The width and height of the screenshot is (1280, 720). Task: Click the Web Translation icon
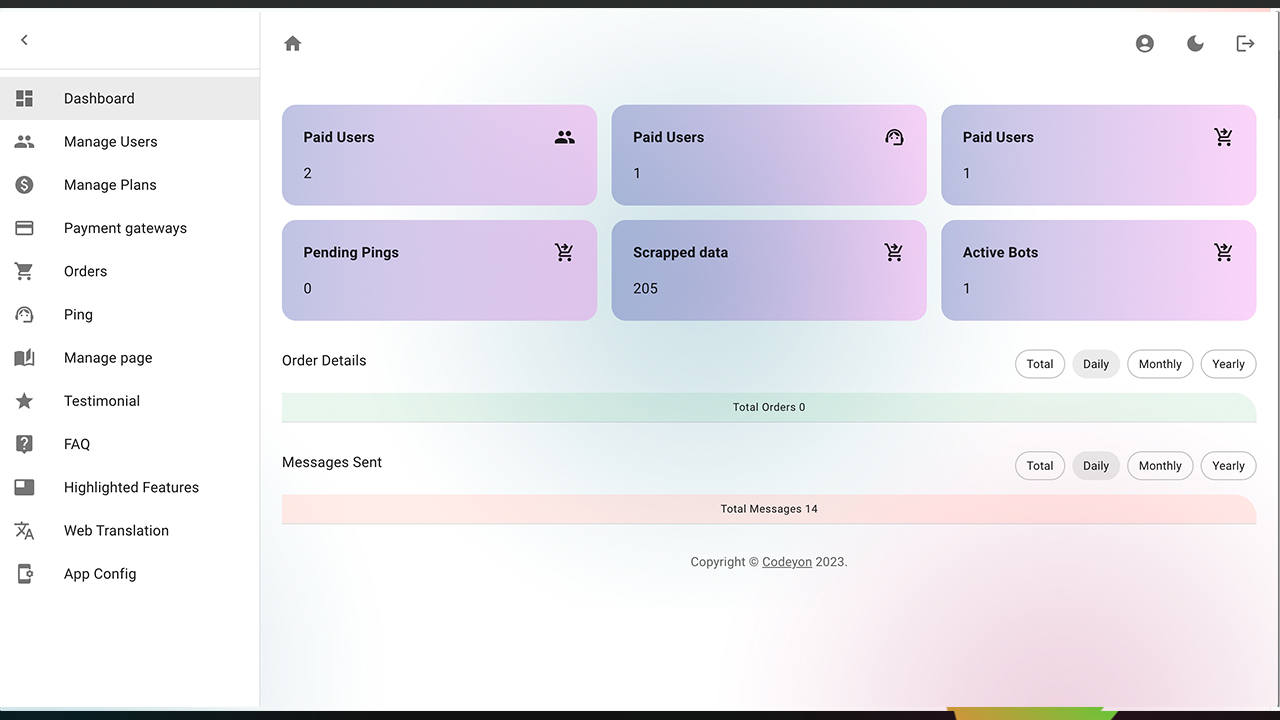(24, 530)
